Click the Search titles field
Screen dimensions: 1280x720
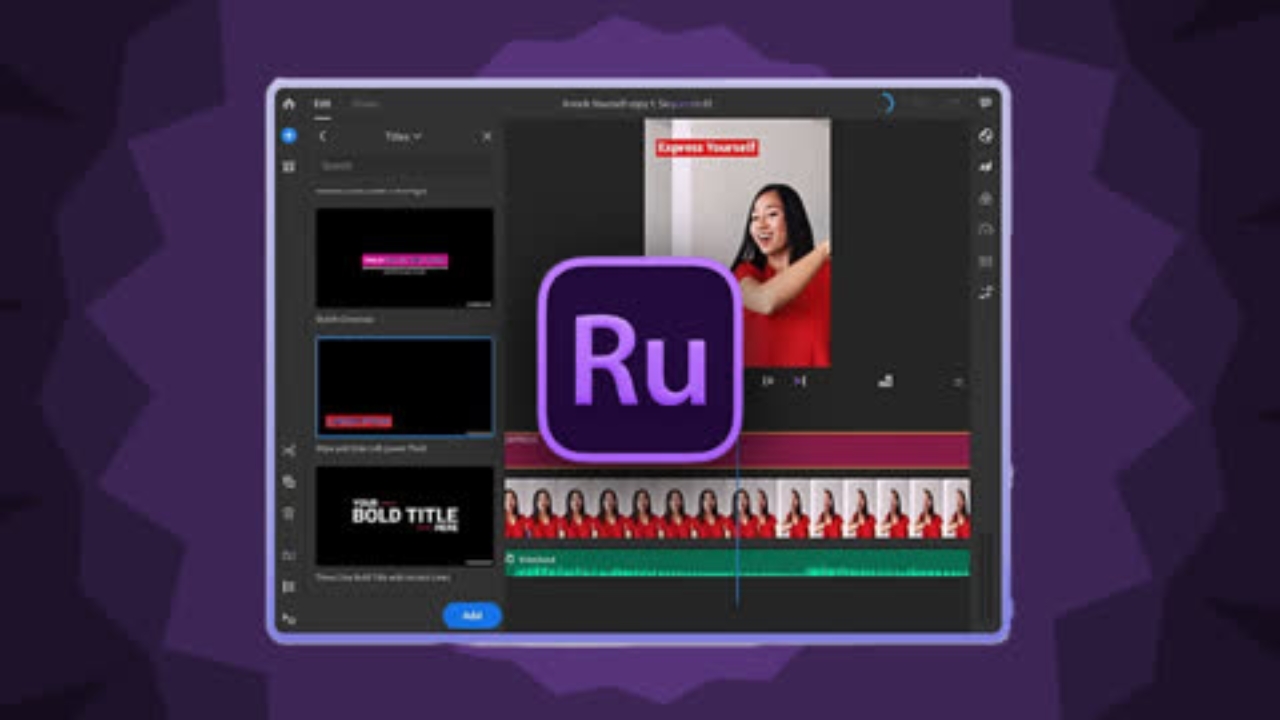[x=404, y=166]
